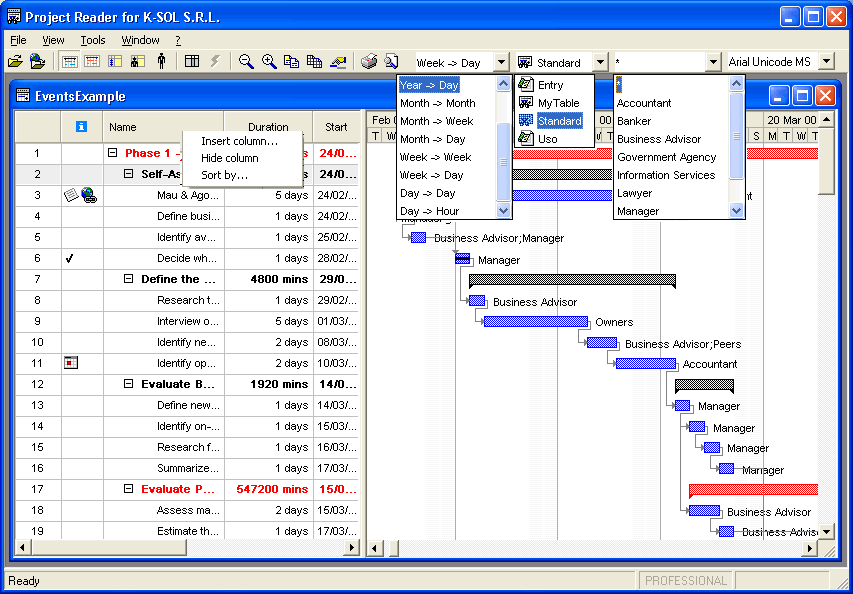Click the note icon in row 3
The width and height of the screenshot is (853, 594).
pyautogui.click(x=71, y=195)
